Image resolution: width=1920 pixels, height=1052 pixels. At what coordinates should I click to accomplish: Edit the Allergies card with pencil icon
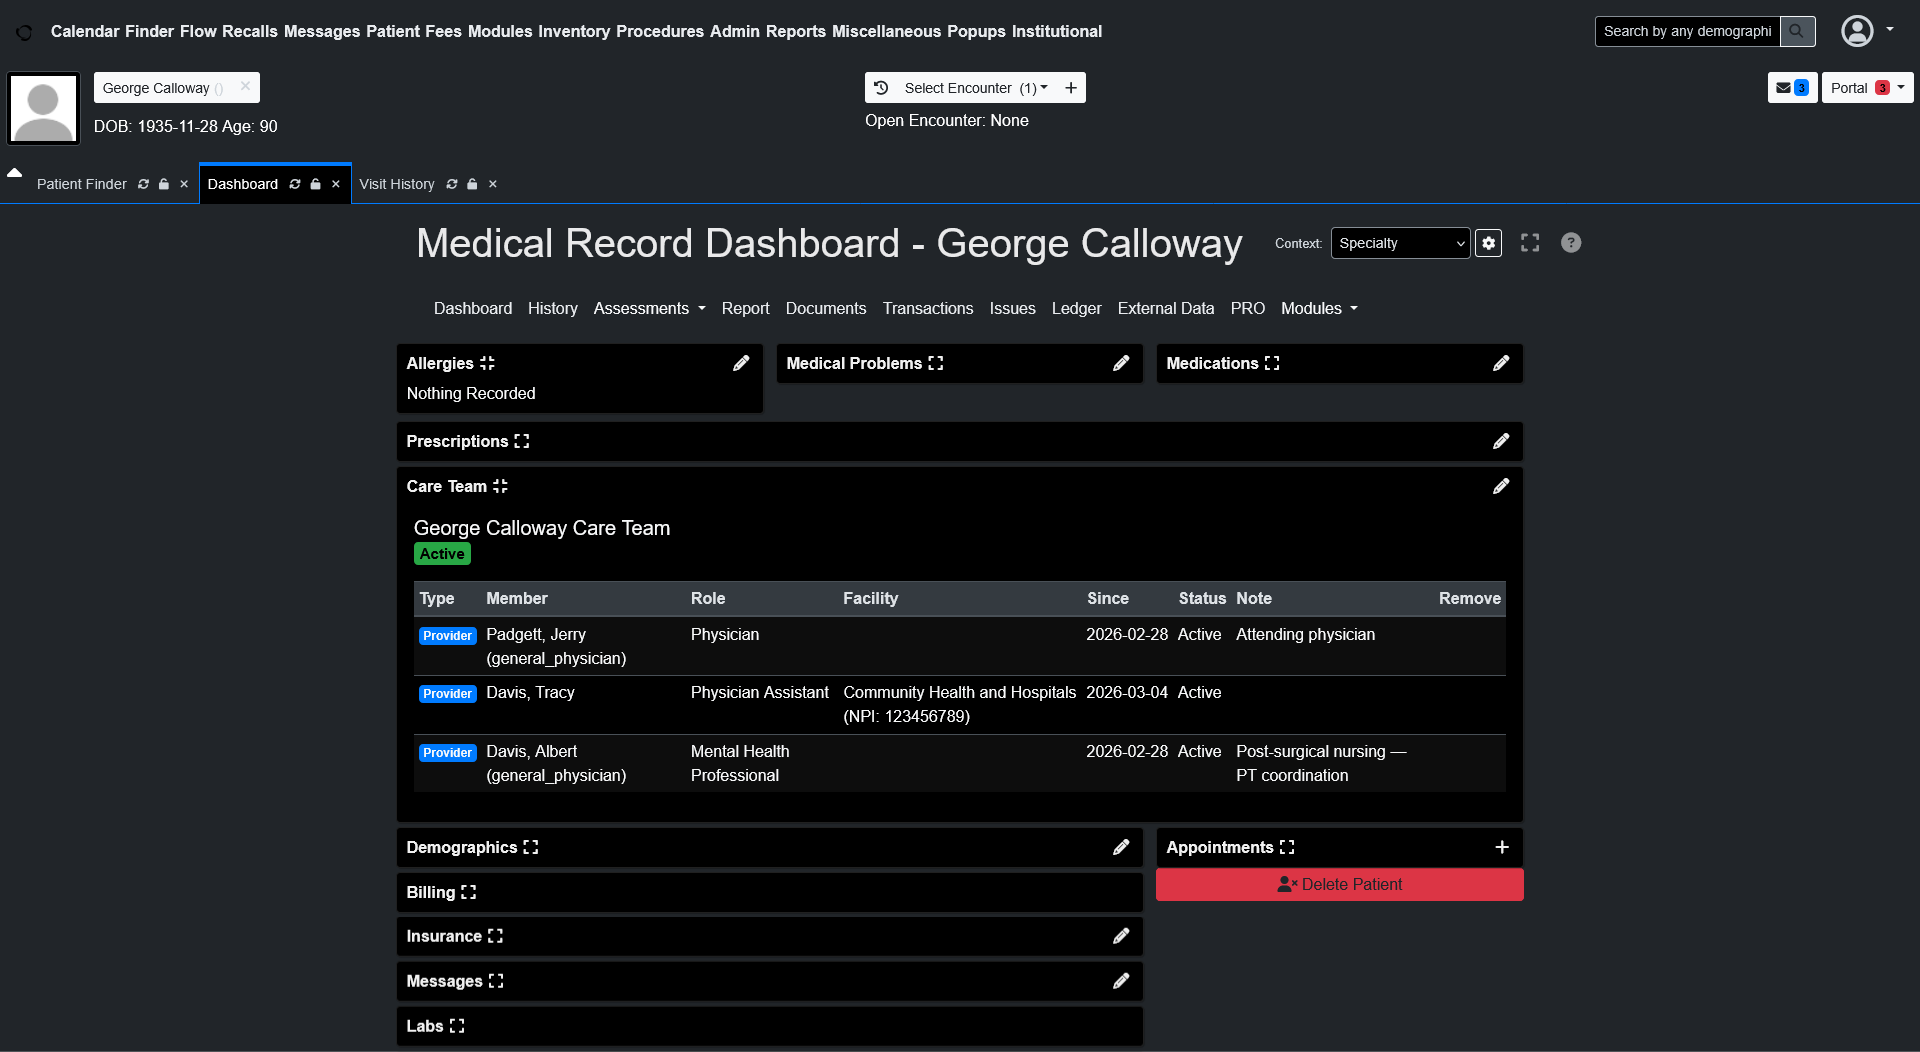(740, 364)
